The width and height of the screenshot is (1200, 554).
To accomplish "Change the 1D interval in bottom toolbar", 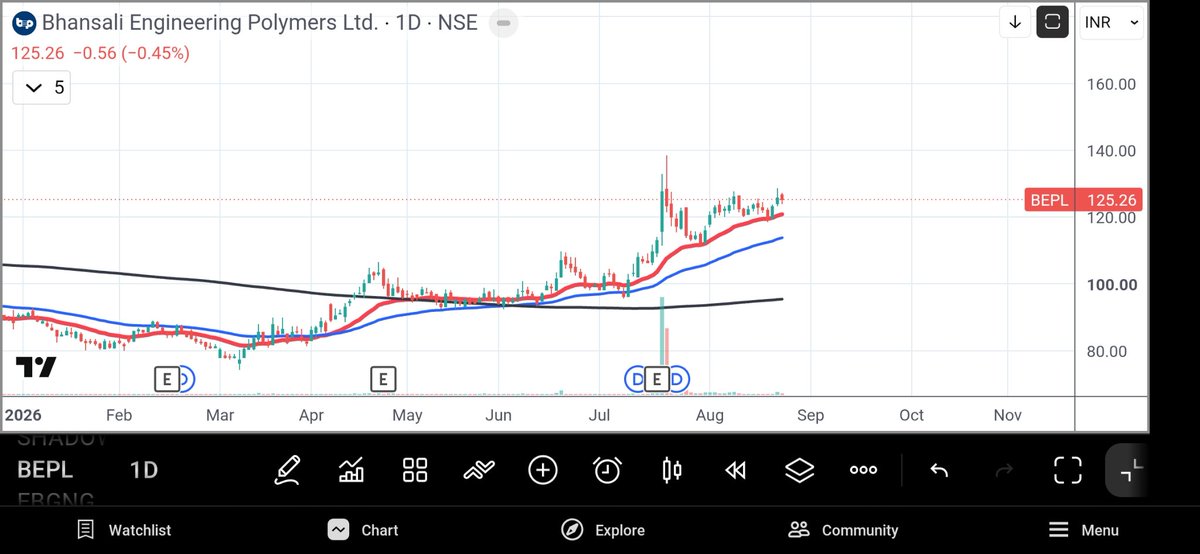I will (144, 469).
